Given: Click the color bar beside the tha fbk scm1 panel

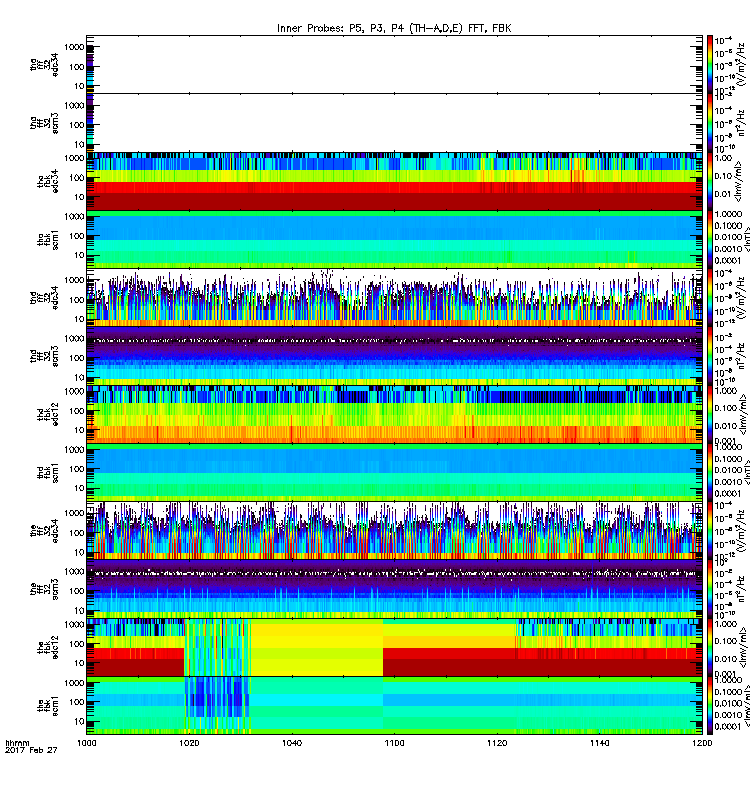Looking at the screenshot, I should pyautogui.click(x=710, y=239).
